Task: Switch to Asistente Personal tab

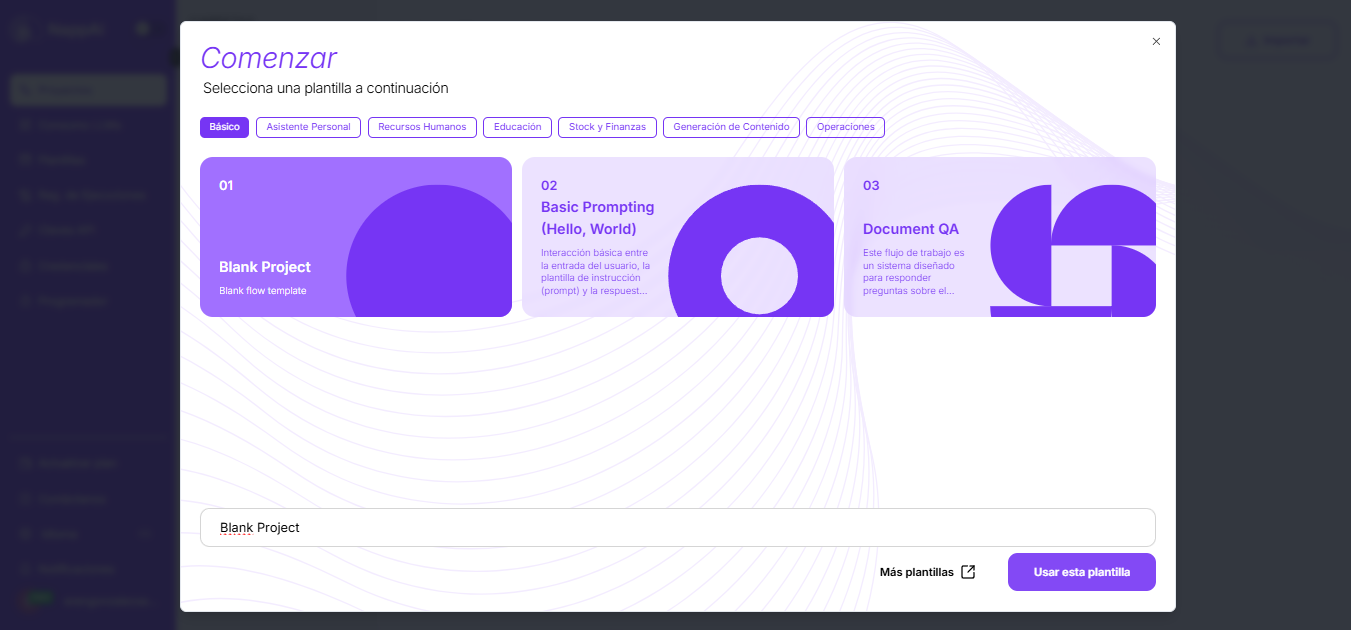Action: click(x=308, y=127)
